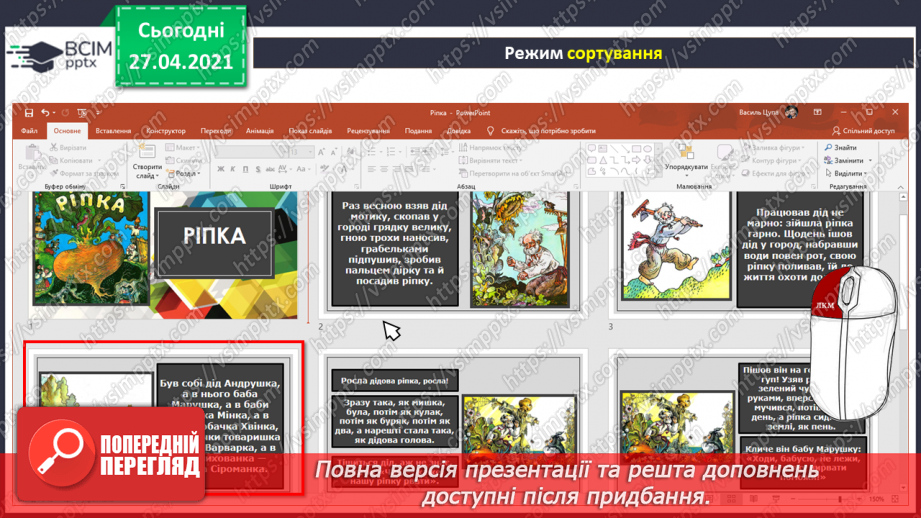The height and width of the screenshot is (518, 921).
Task: Pick the oval shape in the shapes gallery
Action: (x=647, y=149)
